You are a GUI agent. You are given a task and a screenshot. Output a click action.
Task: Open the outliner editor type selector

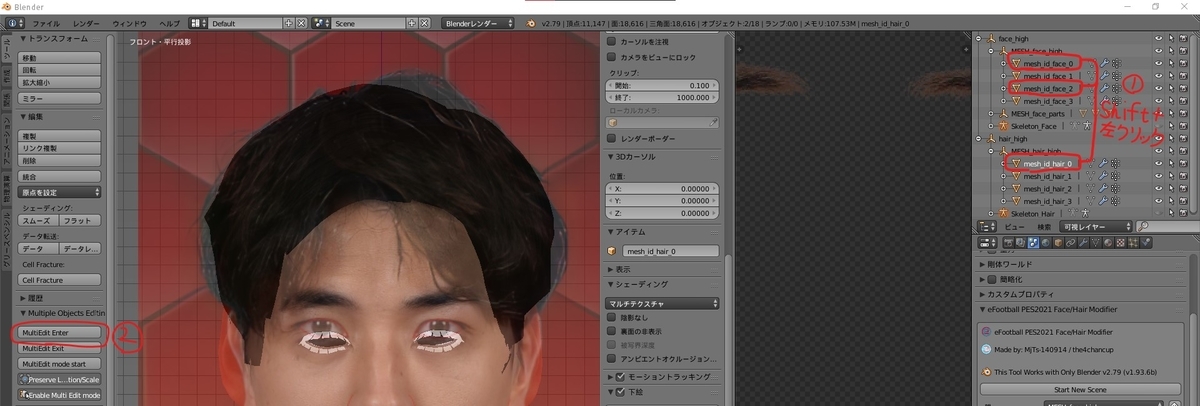coord(987,226)
